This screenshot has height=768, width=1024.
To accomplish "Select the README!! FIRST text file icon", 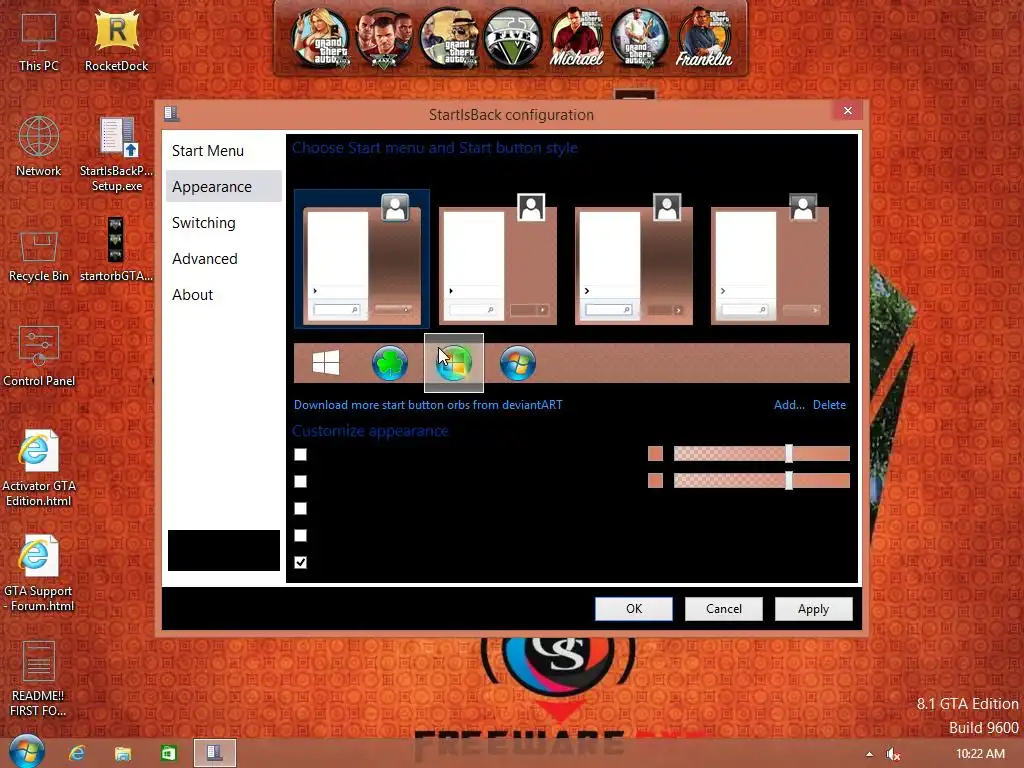I will [x=39, y=679].
